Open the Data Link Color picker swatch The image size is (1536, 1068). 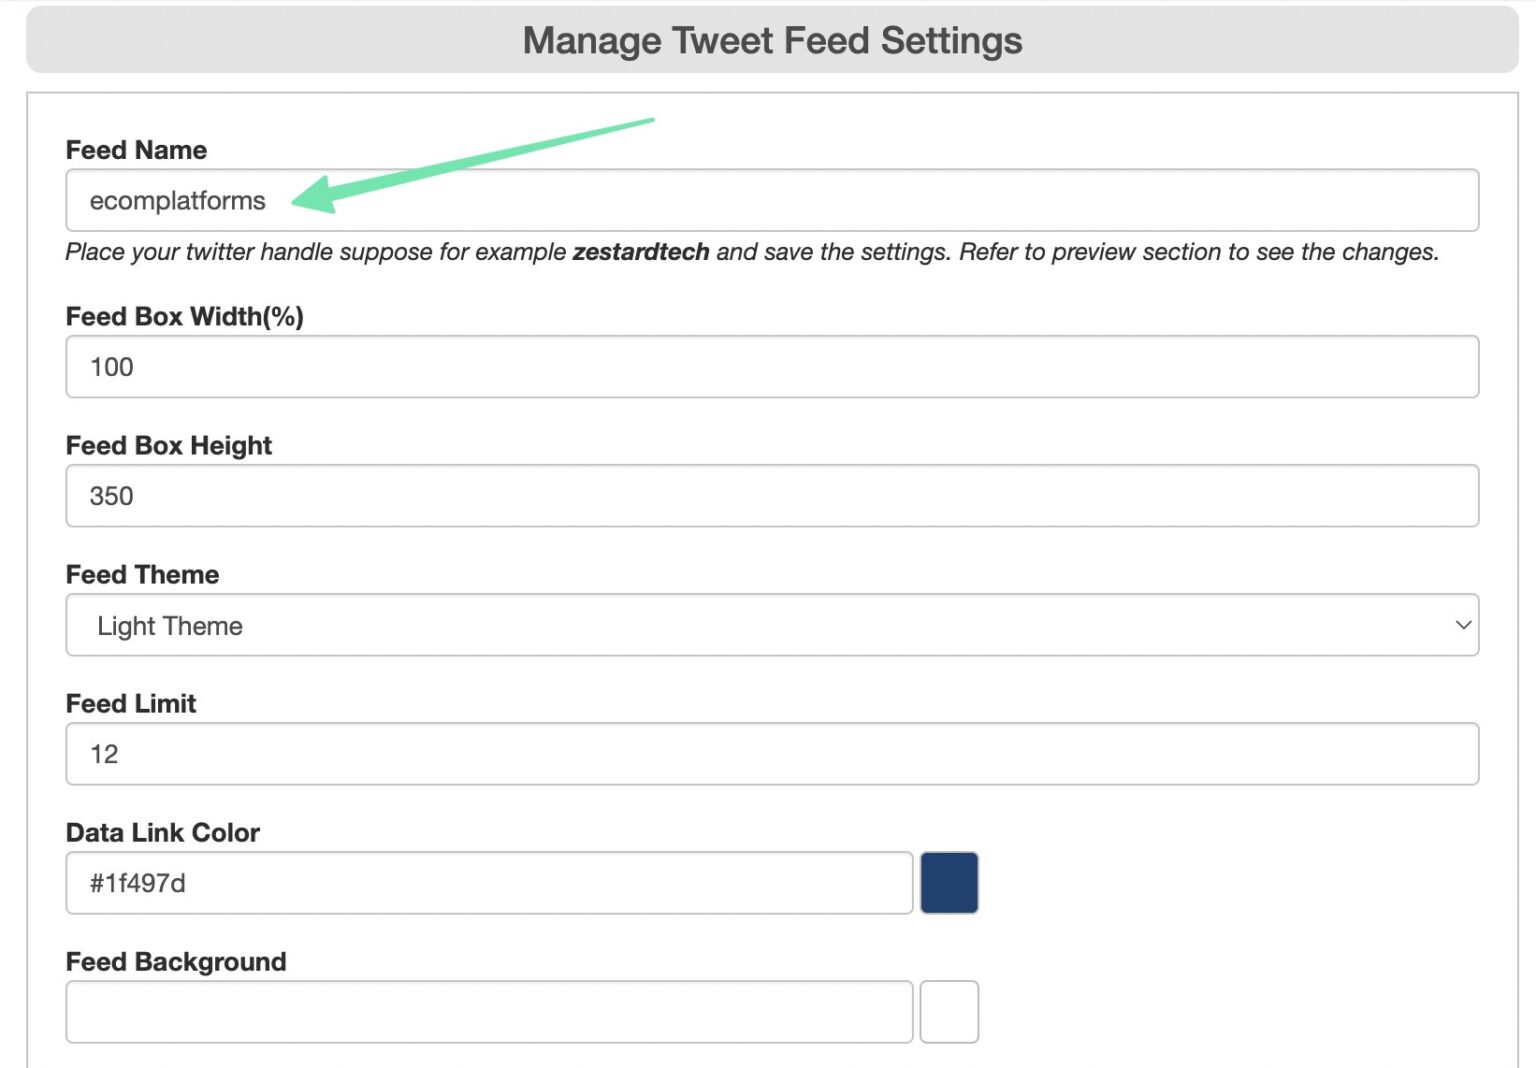pyautogui.click(x=949, y=882)
